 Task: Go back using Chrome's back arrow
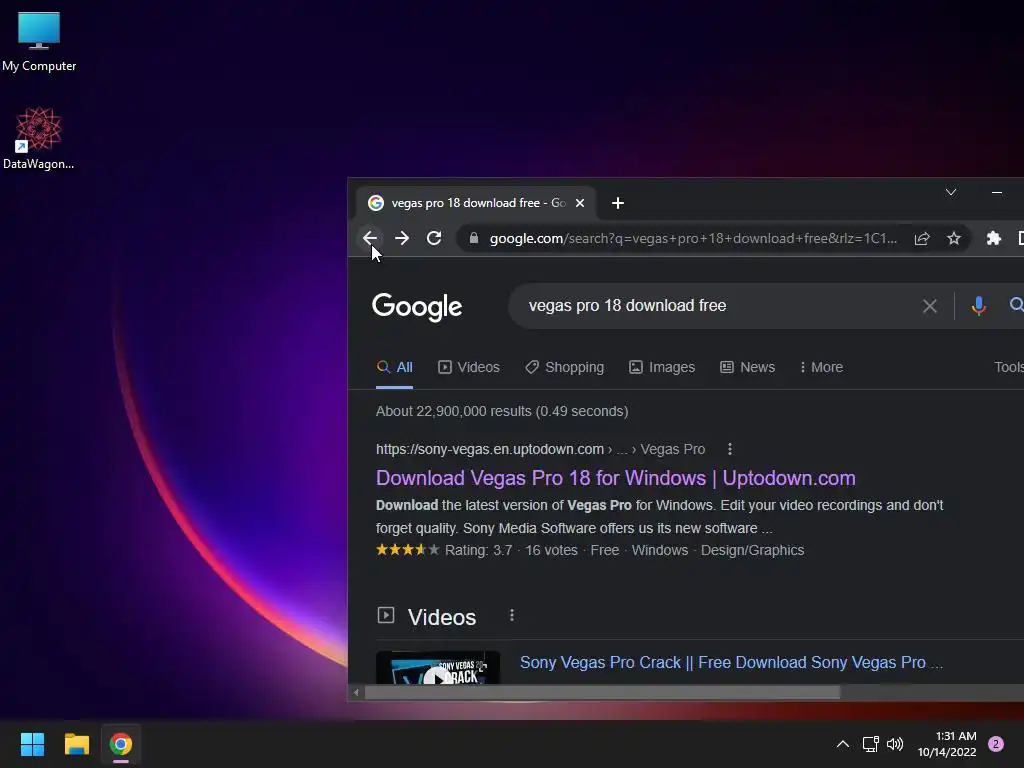point(370,238)
